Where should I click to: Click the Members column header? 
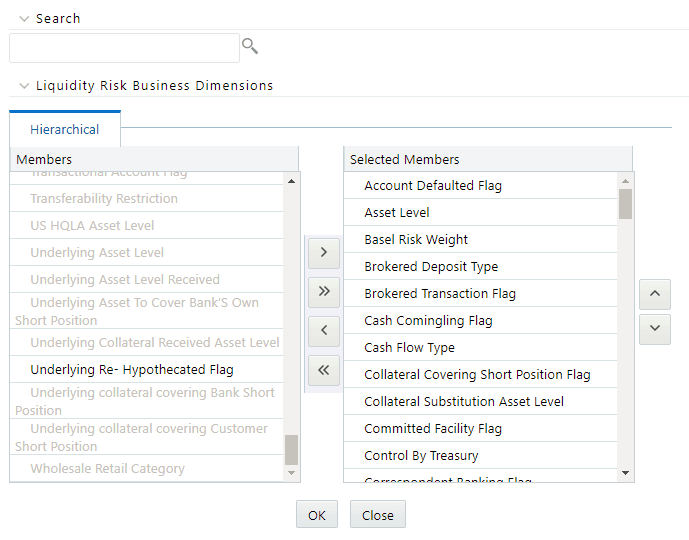(x=154, y=159)
